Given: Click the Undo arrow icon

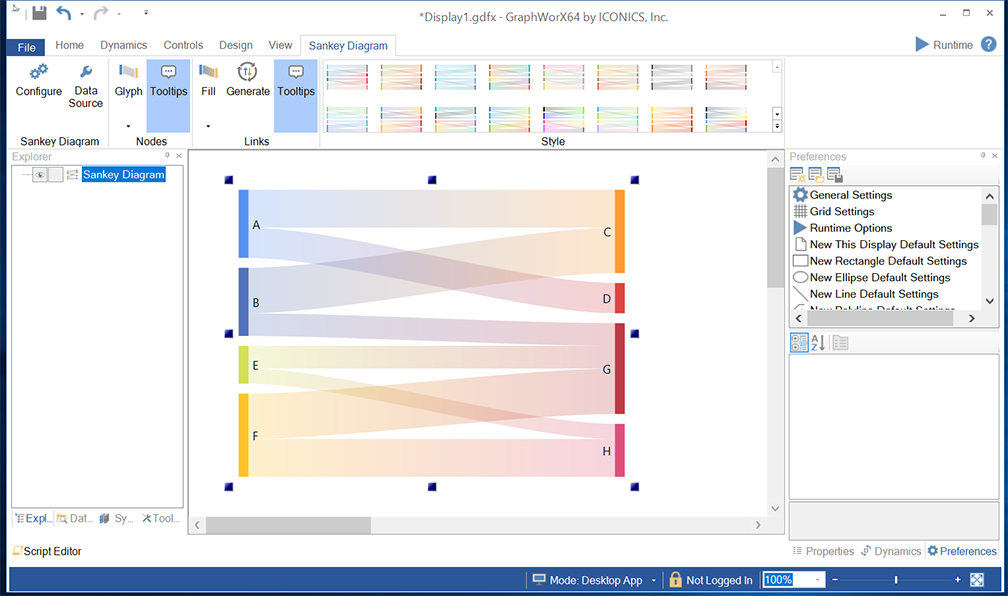Looking at the screenshot, I should click(64, 13).
